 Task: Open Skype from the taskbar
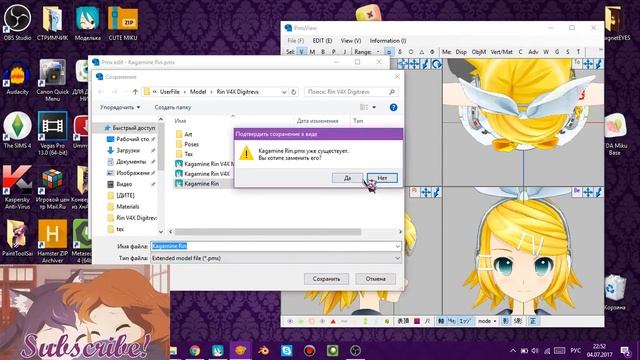point(287,351)
